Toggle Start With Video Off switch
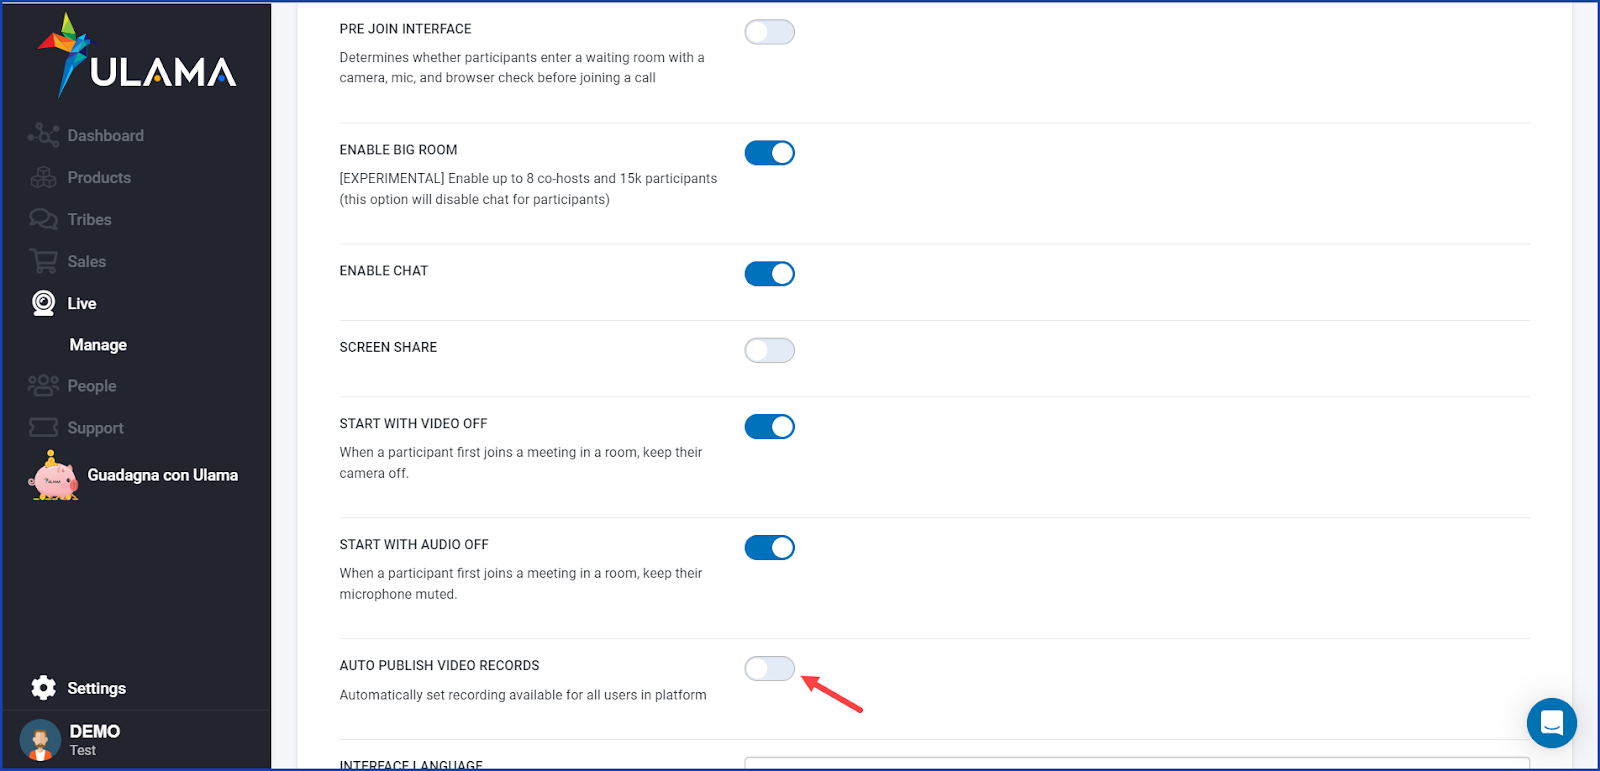The height and width of the screenshot is (771, 1600). (770, 427)
